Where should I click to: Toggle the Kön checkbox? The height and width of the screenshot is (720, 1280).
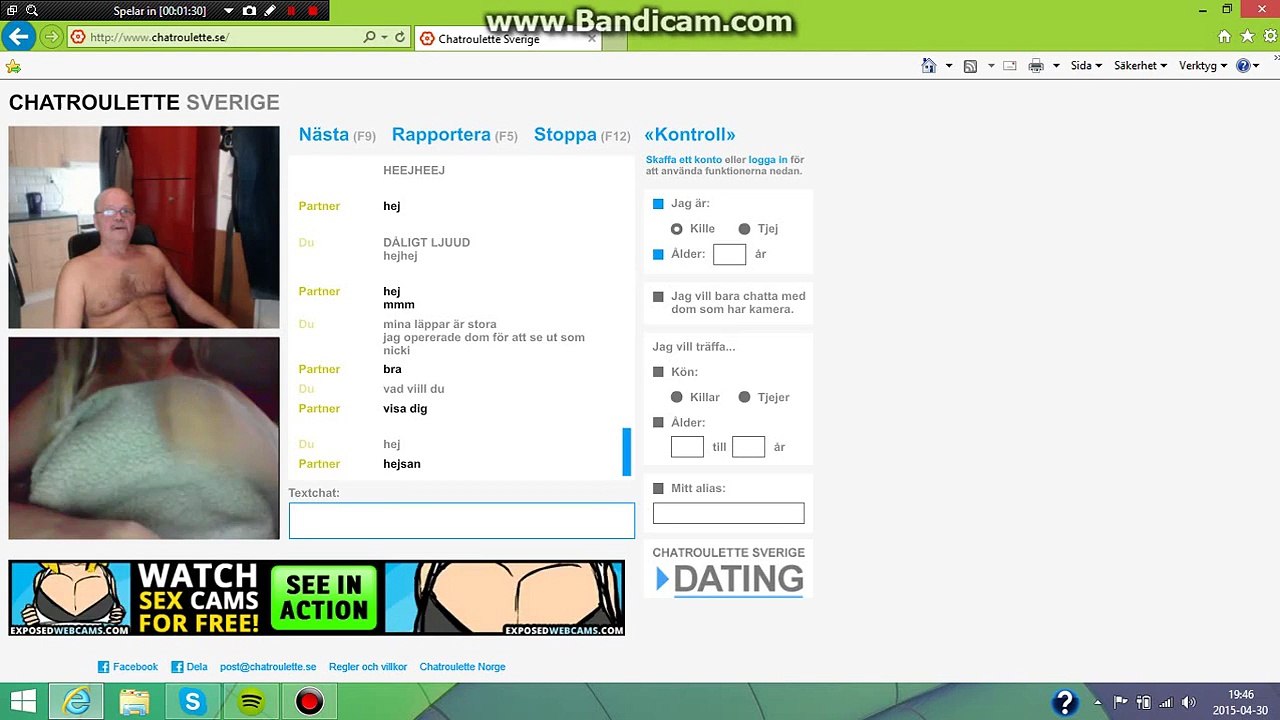658,372
